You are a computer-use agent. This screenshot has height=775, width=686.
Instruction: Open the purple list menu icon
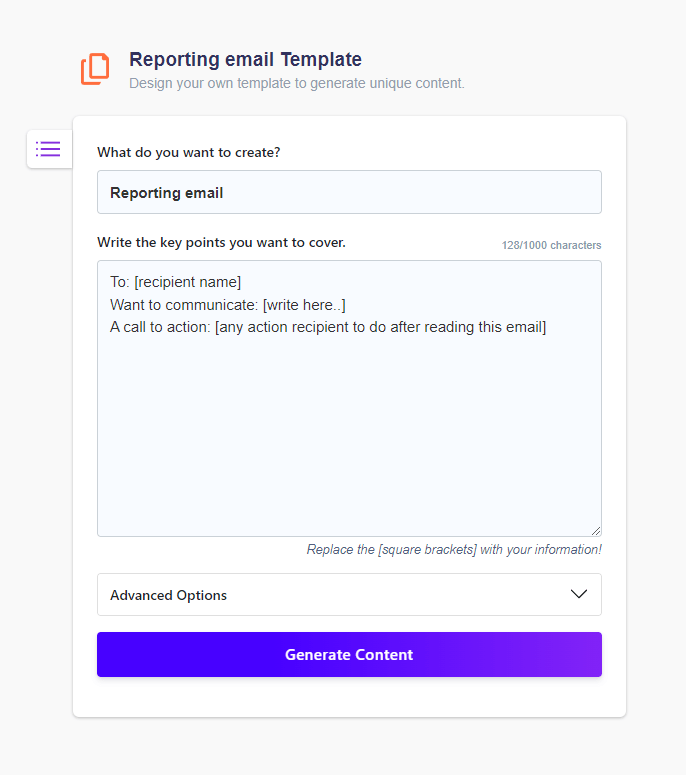click(48, 149)
